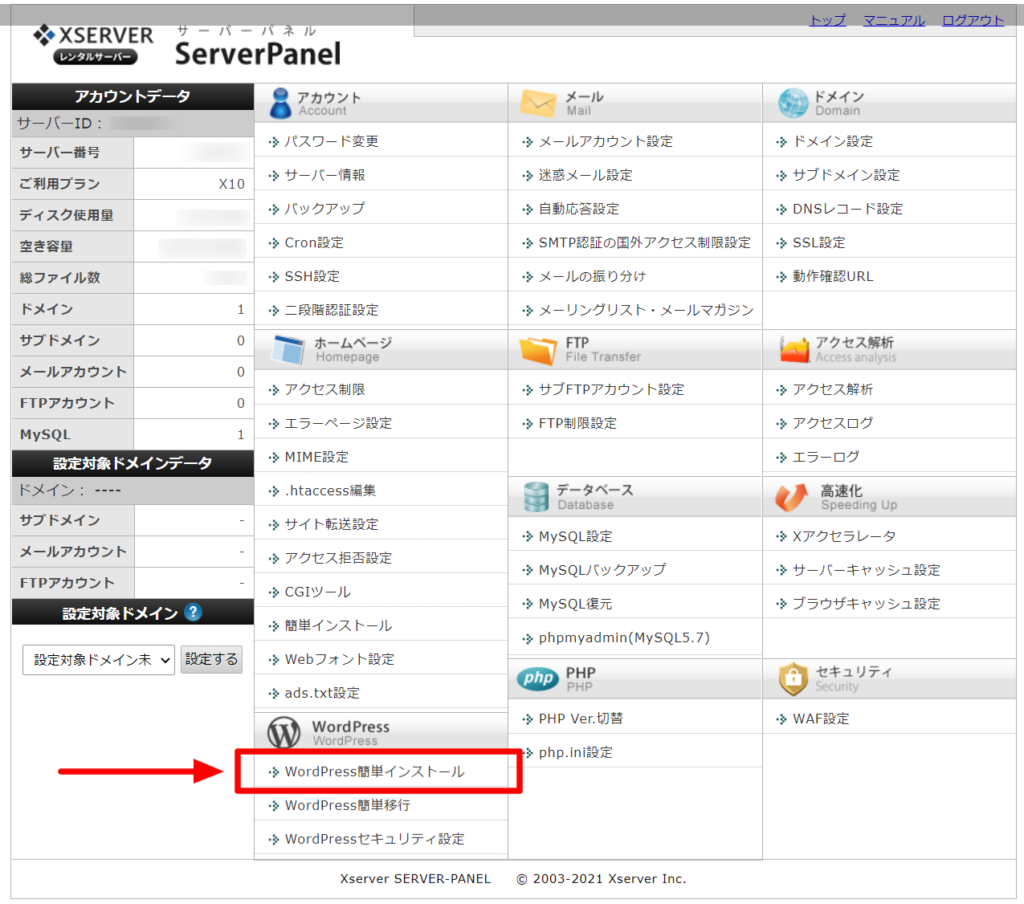
Task: Open MySQL復元
Action: (575, 604)
